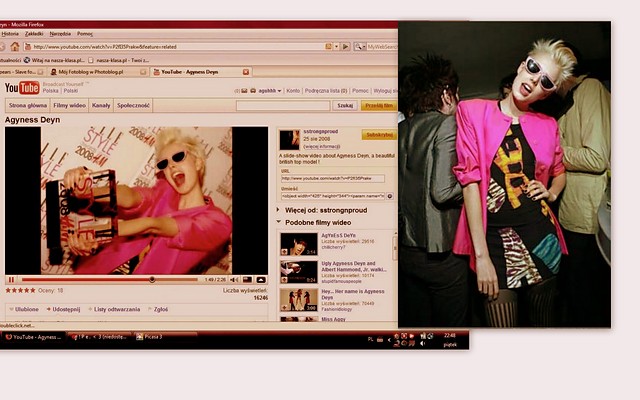Open 'Podręczna lista (0)' link

pos(326,91)
